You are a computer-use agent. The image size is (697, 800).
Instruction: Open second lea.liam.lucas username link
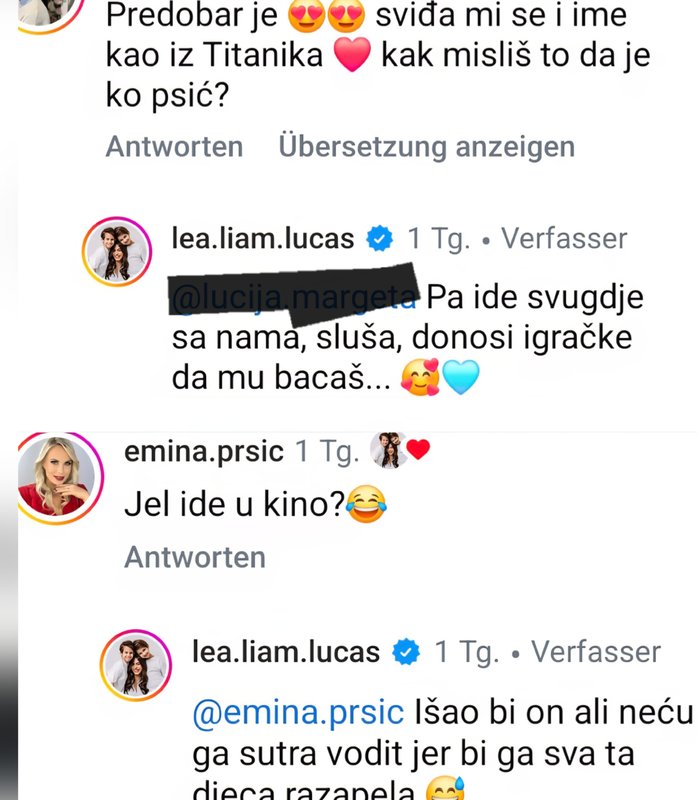click(x=286, y=652)
